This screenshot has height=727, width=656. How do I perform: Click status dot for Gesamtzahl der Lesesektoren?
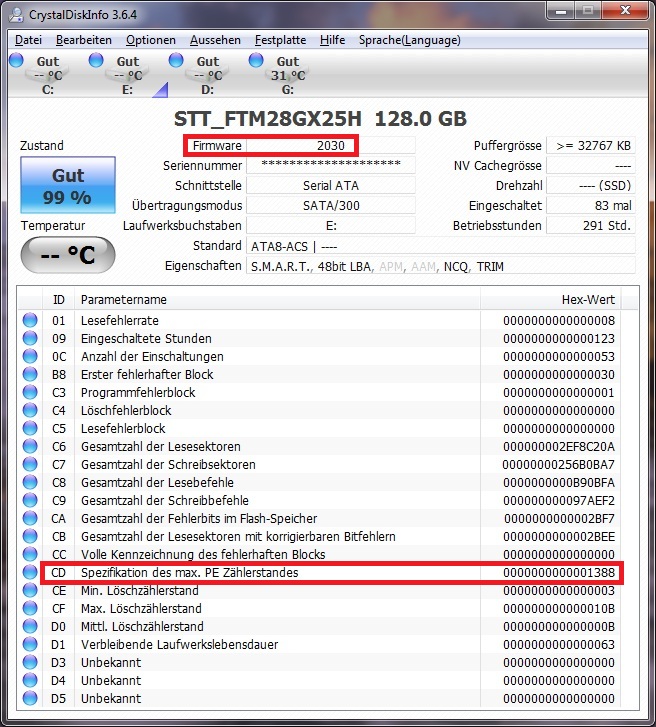pos(30,446)
